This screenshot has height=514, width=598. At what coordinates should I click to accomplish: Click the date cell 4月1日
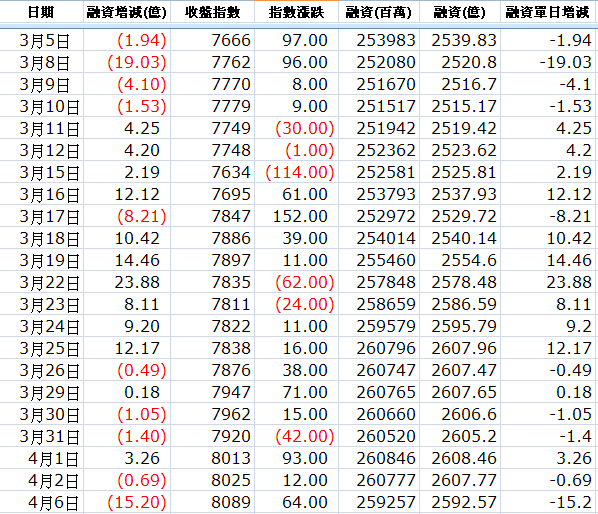[41, 458]
